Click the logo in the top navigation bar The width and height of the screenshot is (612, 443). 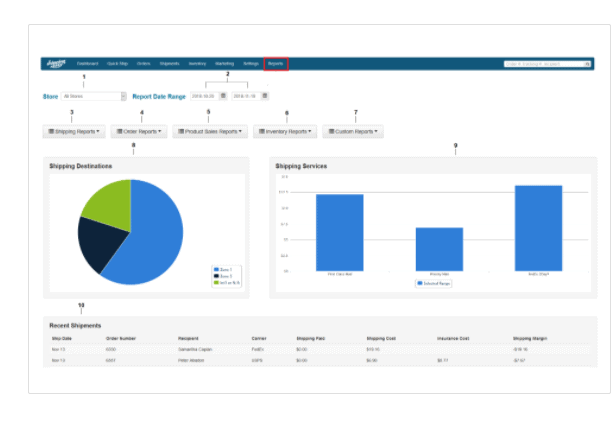pyautogui.click(x=56, y=63)
